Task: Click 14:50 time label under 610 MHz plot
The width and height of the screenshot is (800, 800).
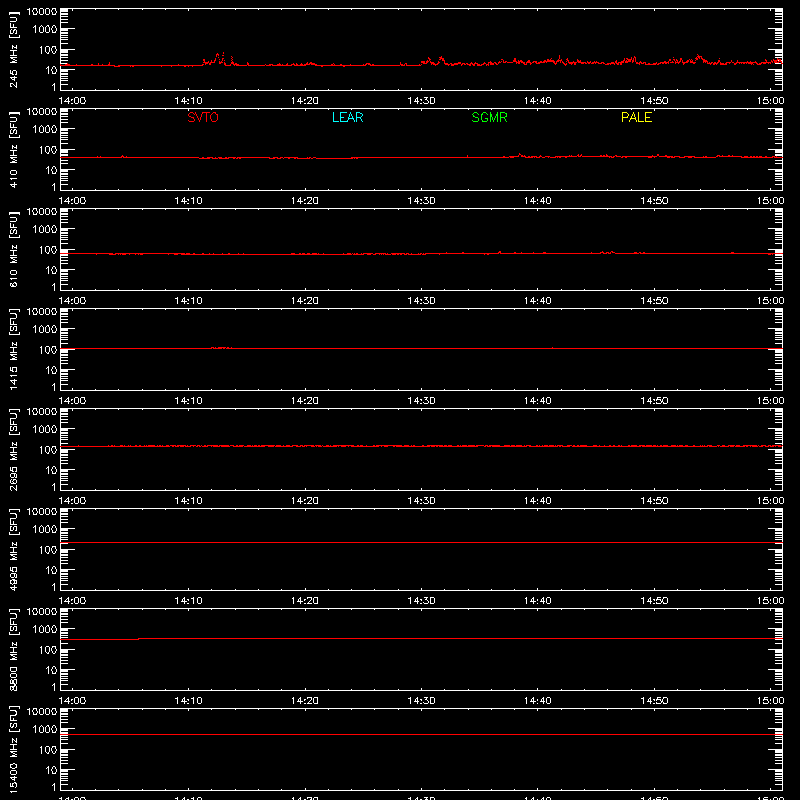Action: click(654, 301)
